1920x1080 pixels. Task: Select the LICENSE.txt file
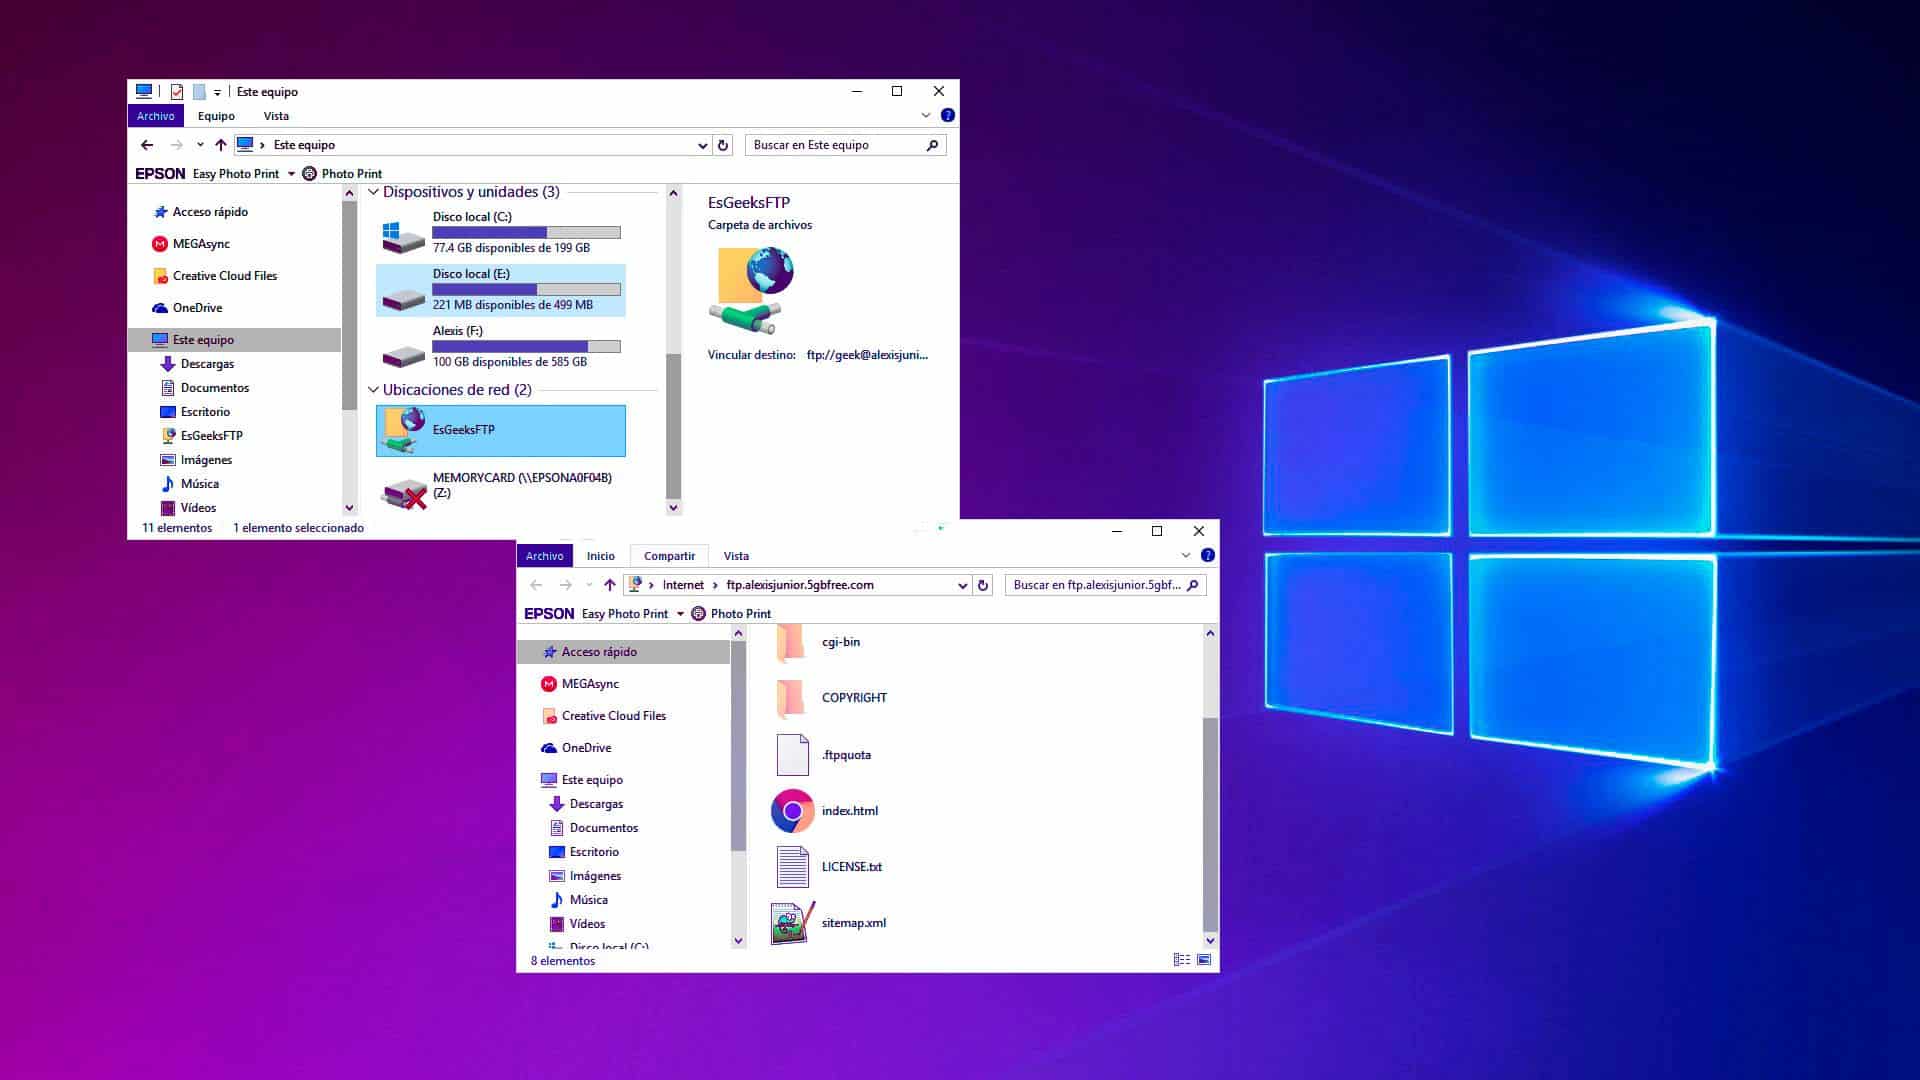(851, 867)
